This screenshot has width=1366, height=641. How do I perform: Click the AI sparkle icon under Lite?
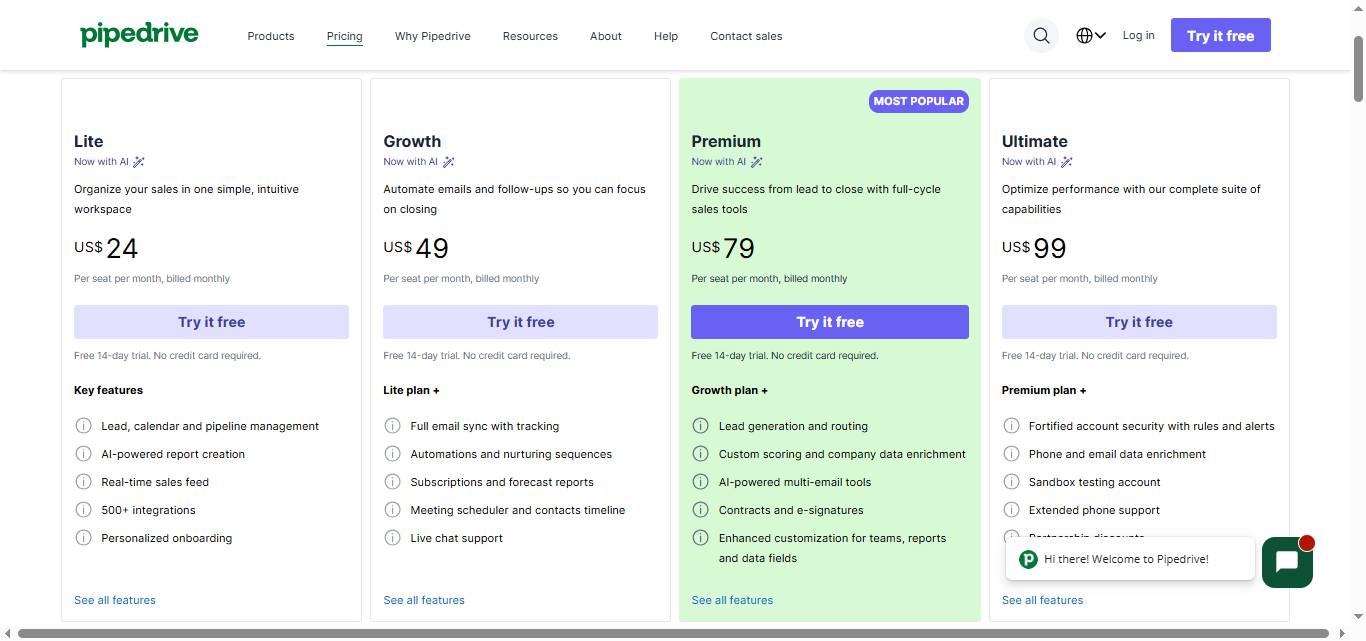139,161
